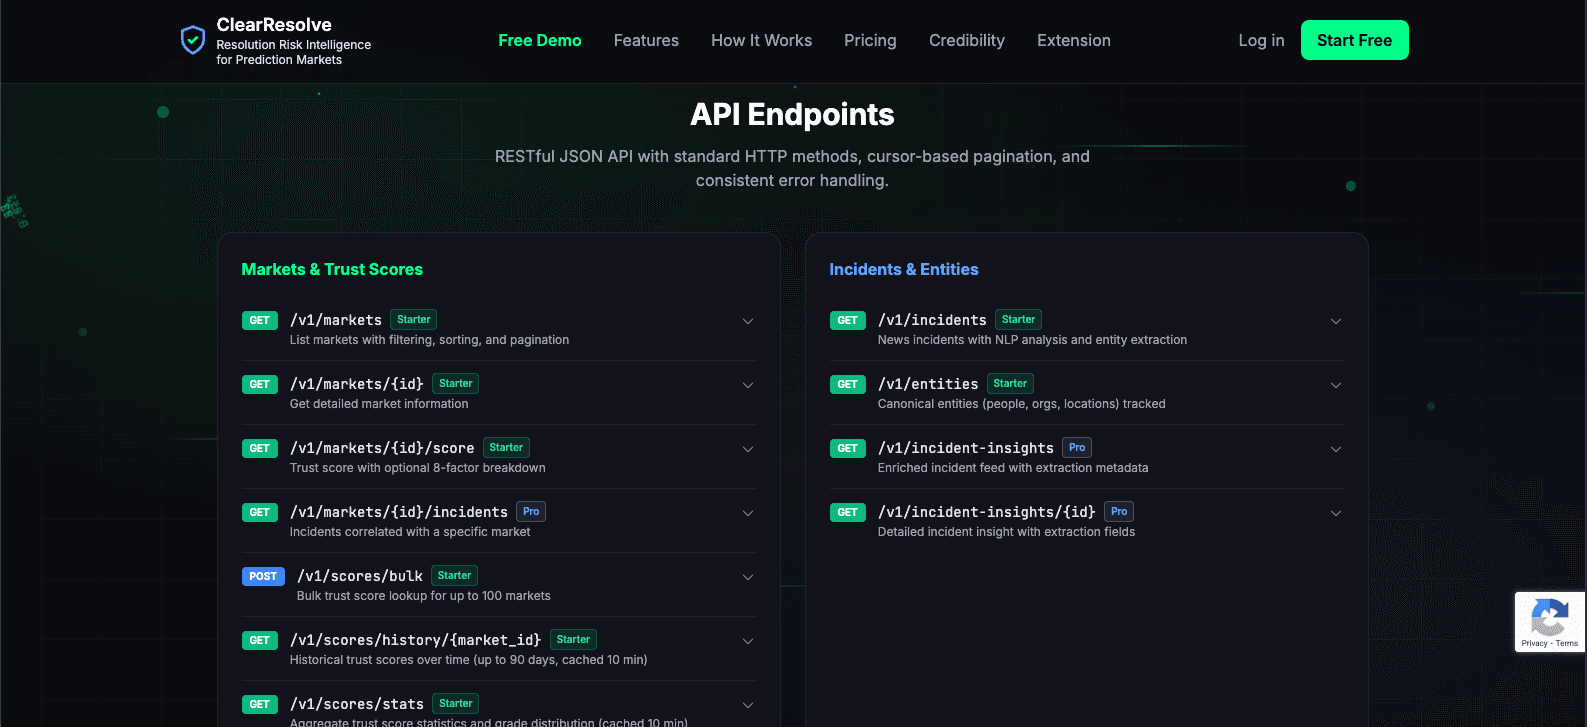Expand the /v1/scores/stats endpoint chevron
Image resolution: width=1587 pixels, height=727 pixels.
pyautogui.click(x=748, y=705)
